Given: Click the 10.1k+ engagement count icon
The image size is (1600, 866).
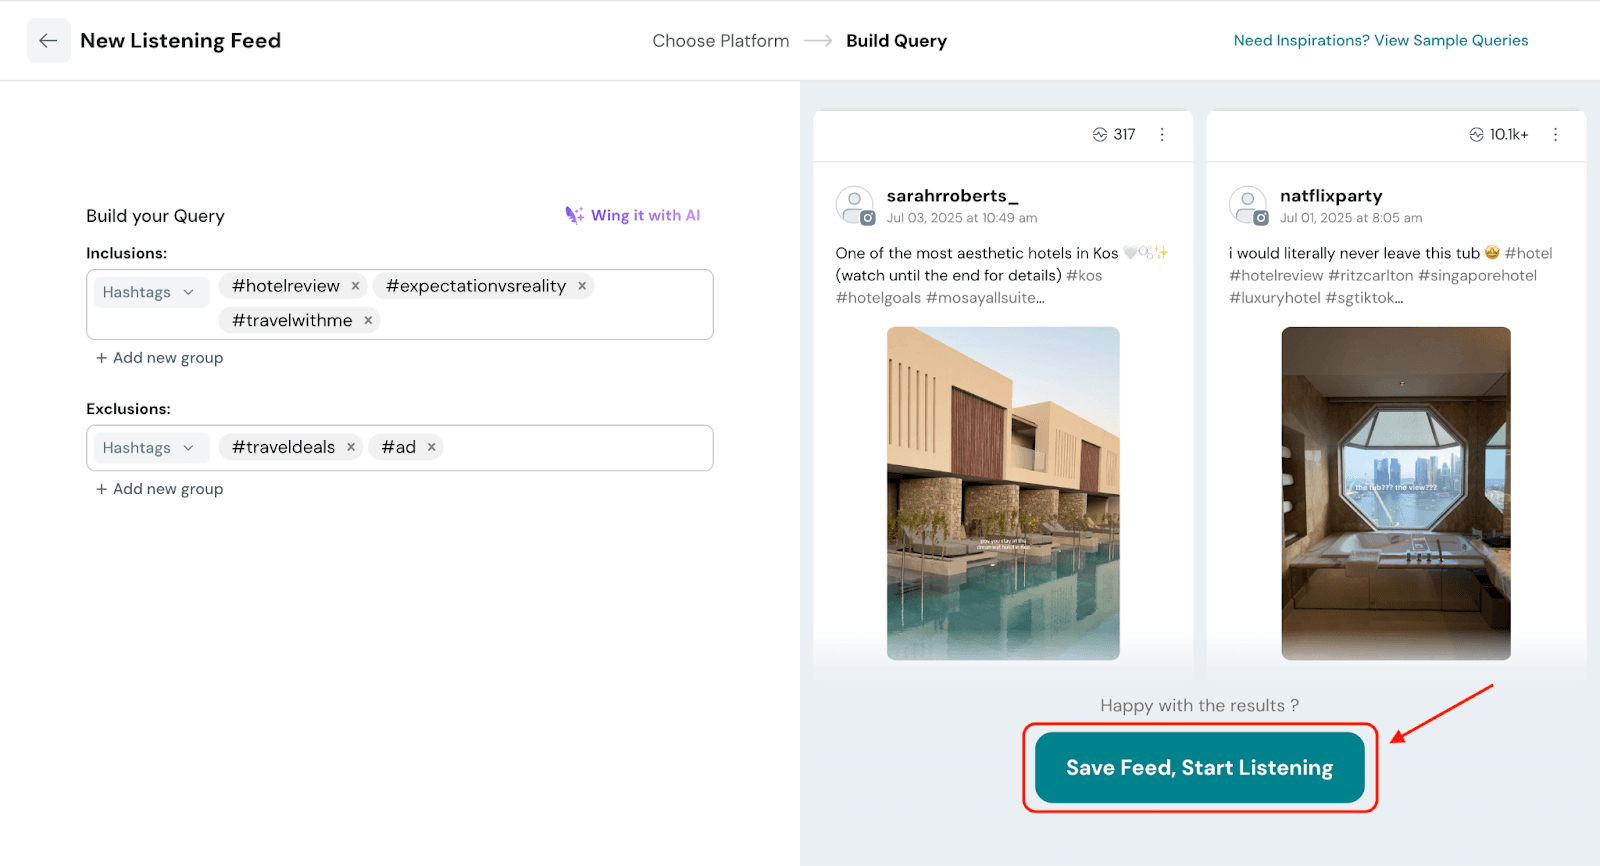Looking at the screenshot, I should point(1476,135).
